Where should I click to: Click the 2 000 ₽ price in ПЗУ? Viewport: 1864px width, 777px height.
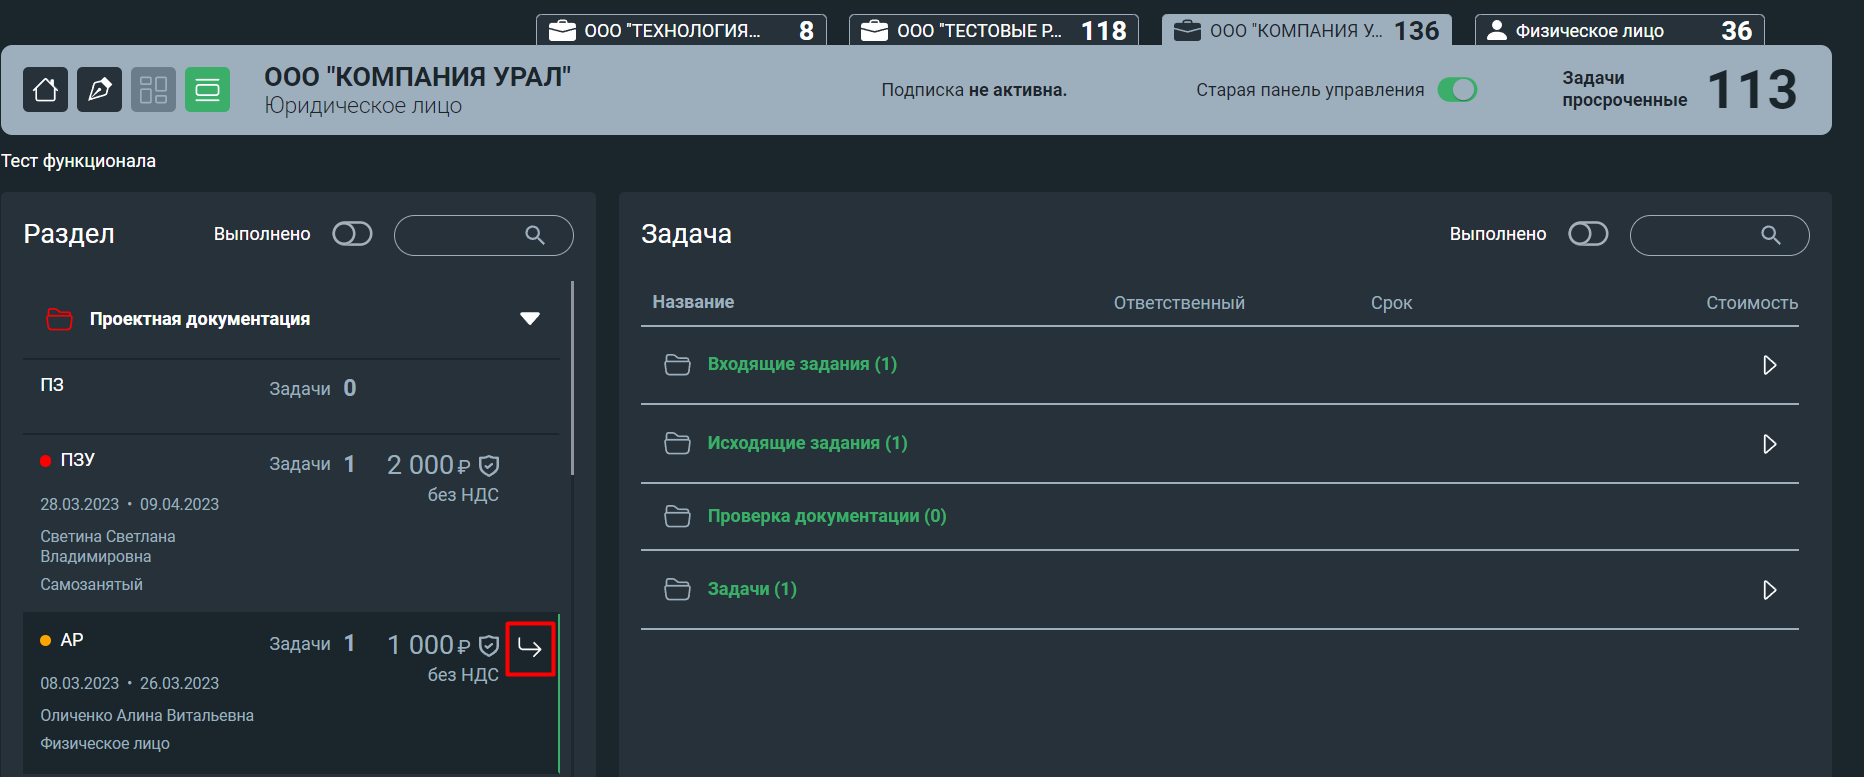(428, 465)
